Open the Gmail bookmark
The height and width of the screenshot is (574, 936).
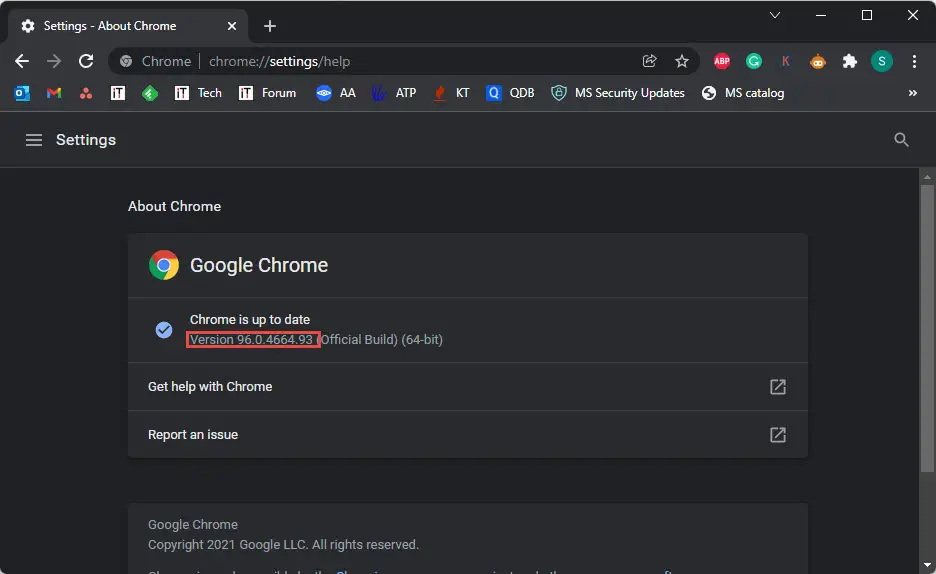click(54, 93)
